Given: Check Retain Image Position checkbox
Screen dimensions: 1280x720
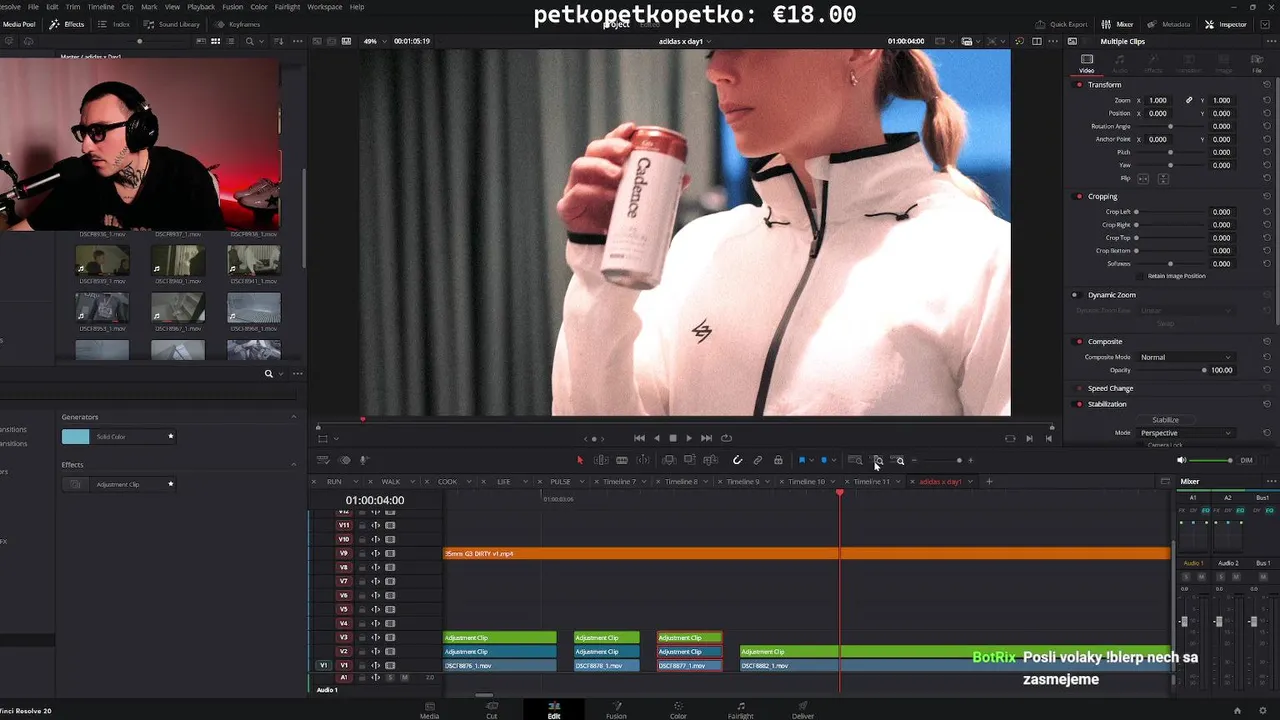Looking at the screenshot, I should point(1141,276).
